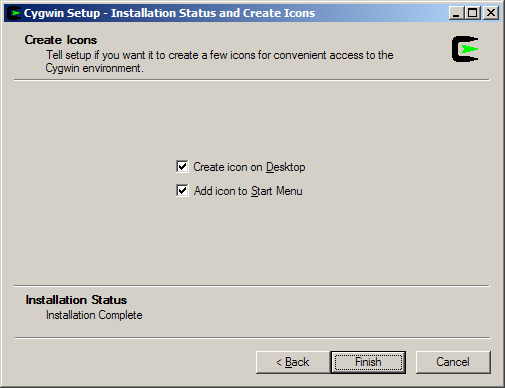
Task: Click the Create Icons heading
Action: (61, 40)
